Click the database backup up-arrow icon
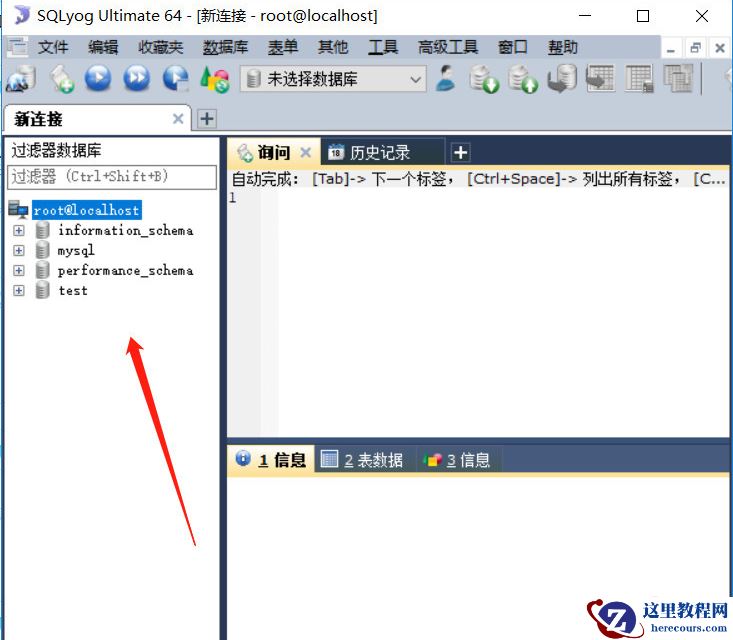Viewport: 733px width, 640px height. (523, 79)
